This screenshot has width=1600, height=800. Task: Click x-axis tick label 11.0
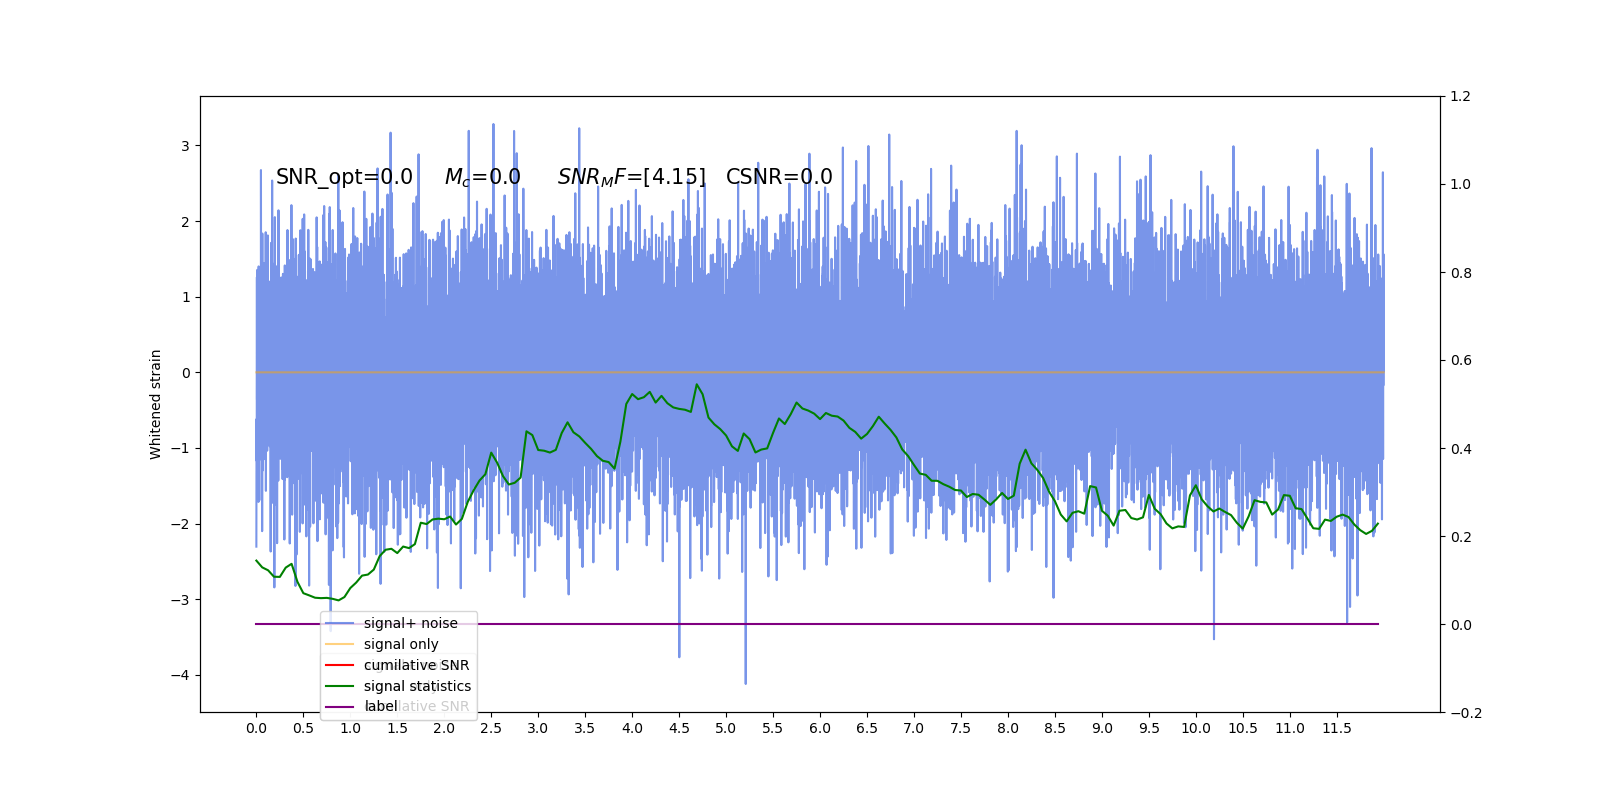tap(1290, 728)
